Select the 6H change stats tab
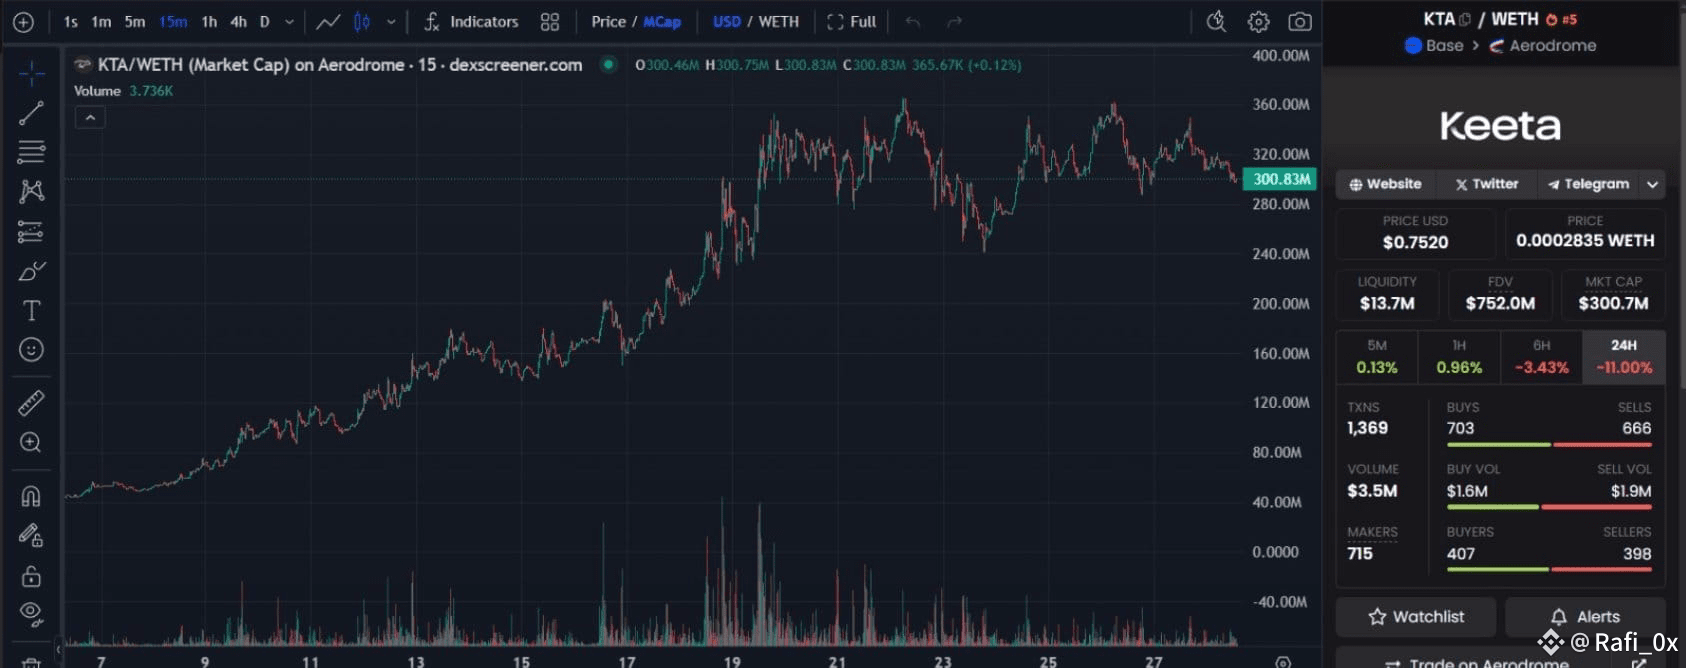Viewport: 1686px width, 668px height. click(x=1541, y=357)
